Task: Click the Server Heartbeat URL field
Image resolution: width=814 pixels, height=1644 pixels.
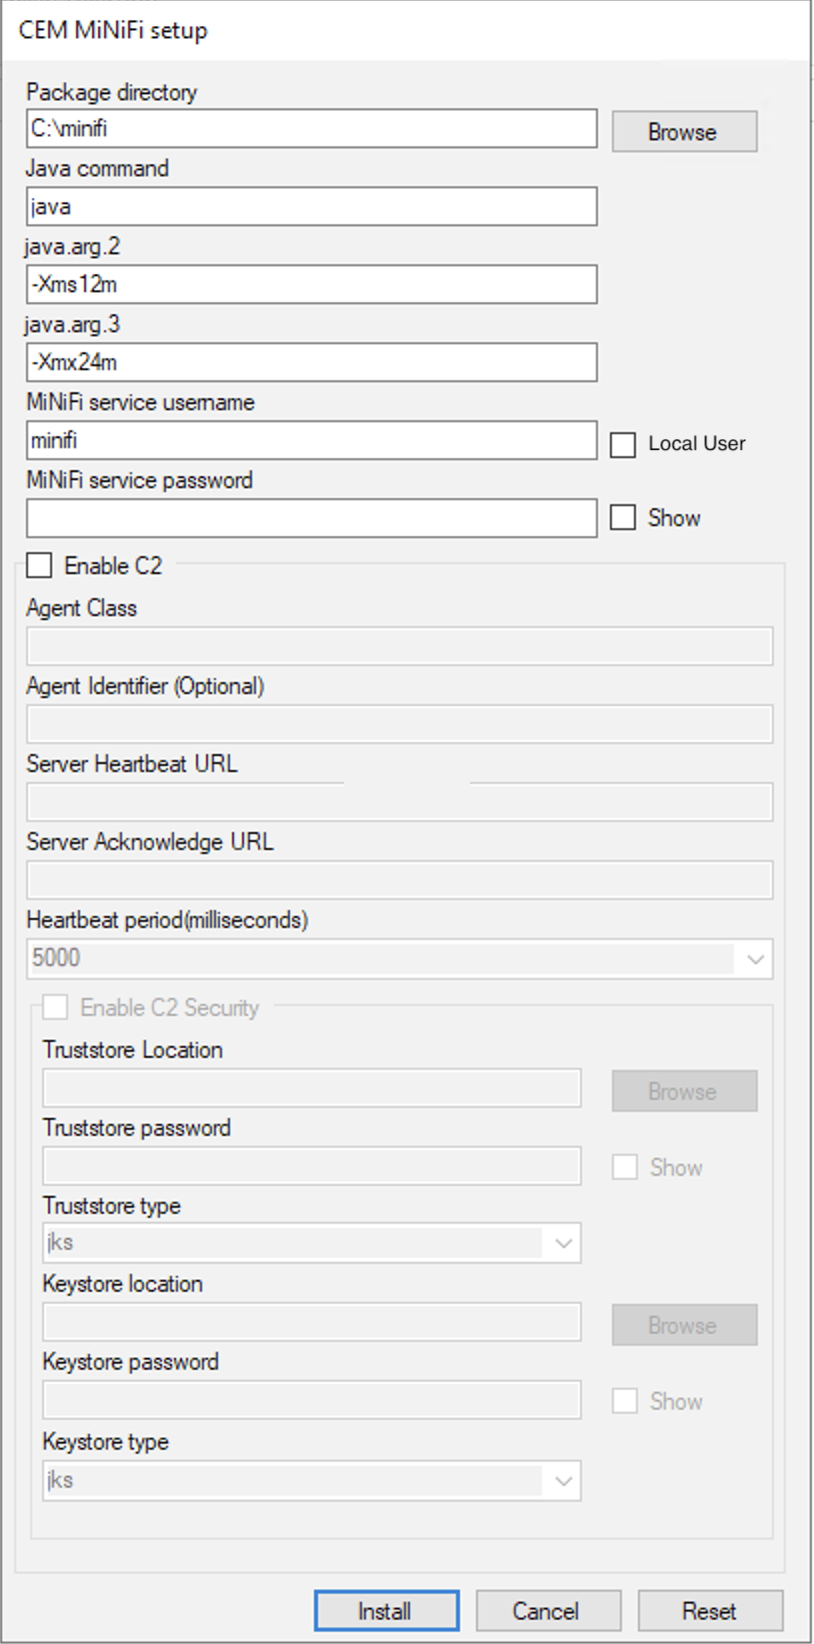Action: click(399, 803)
